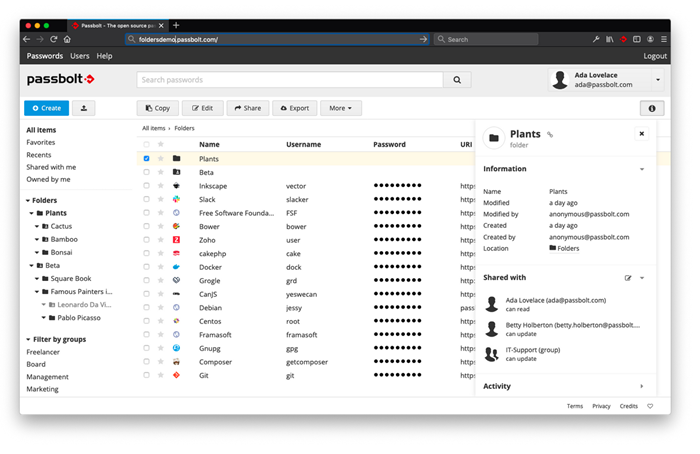Reload the page with the refresh icon
This screenshot has width=700, height=454.
[x=54, y=39]
